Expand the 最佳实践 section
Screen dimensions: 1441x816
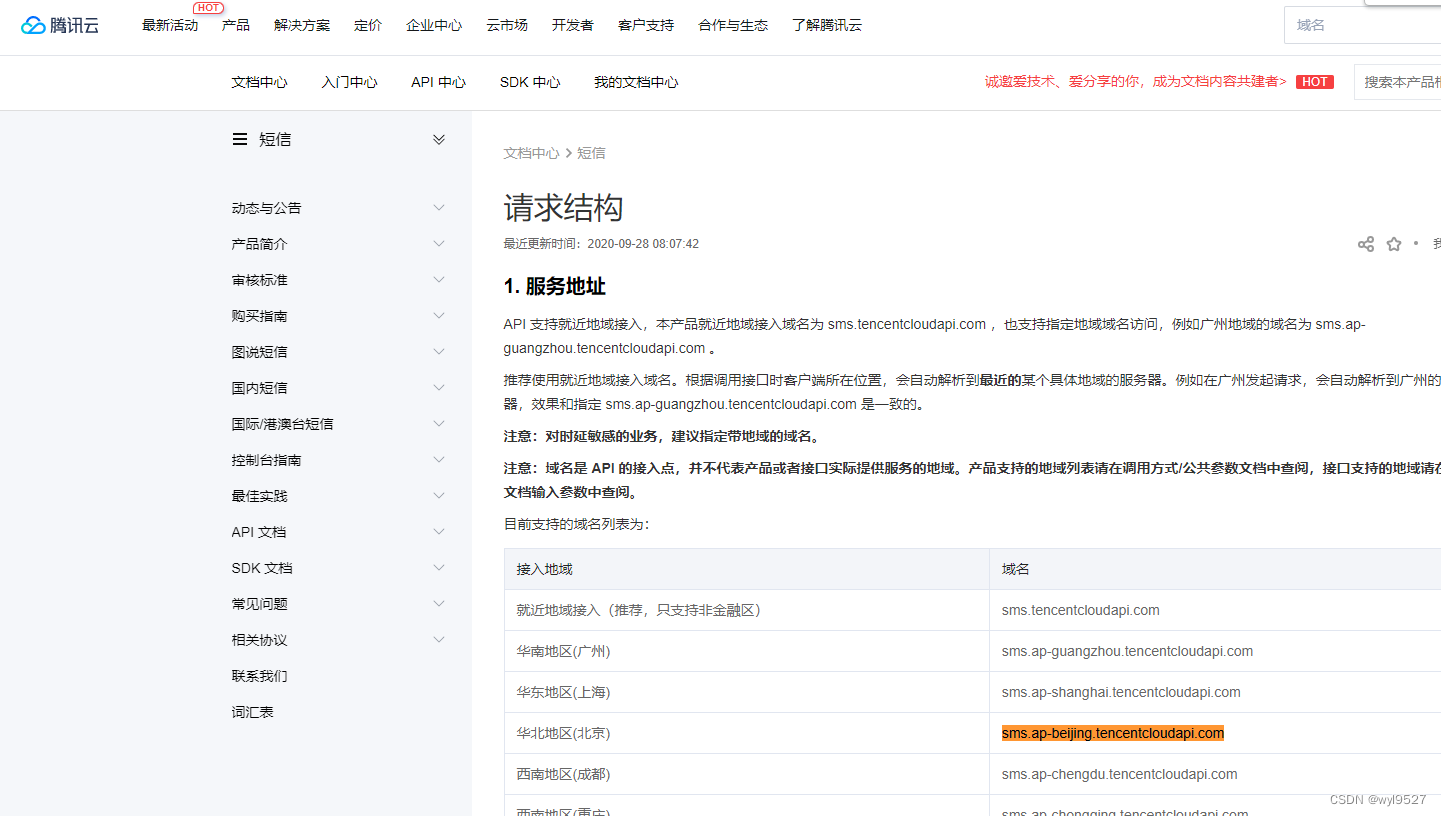click(439, 496)
